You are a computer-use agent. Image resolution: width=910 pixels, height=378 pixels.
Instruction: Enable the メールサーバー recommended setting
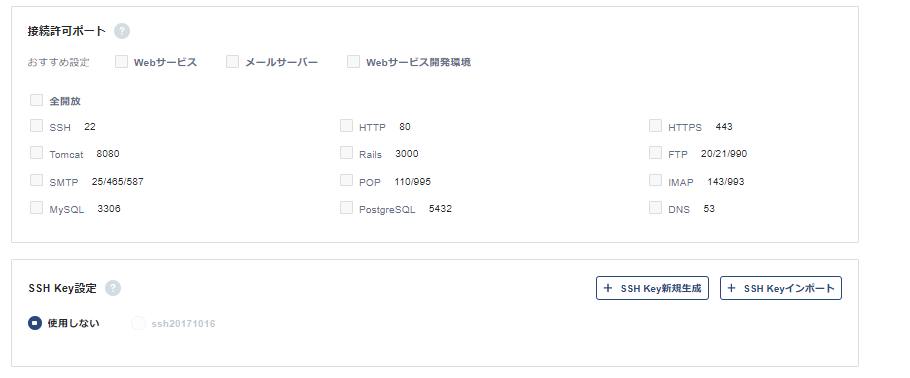coord(233,62)
